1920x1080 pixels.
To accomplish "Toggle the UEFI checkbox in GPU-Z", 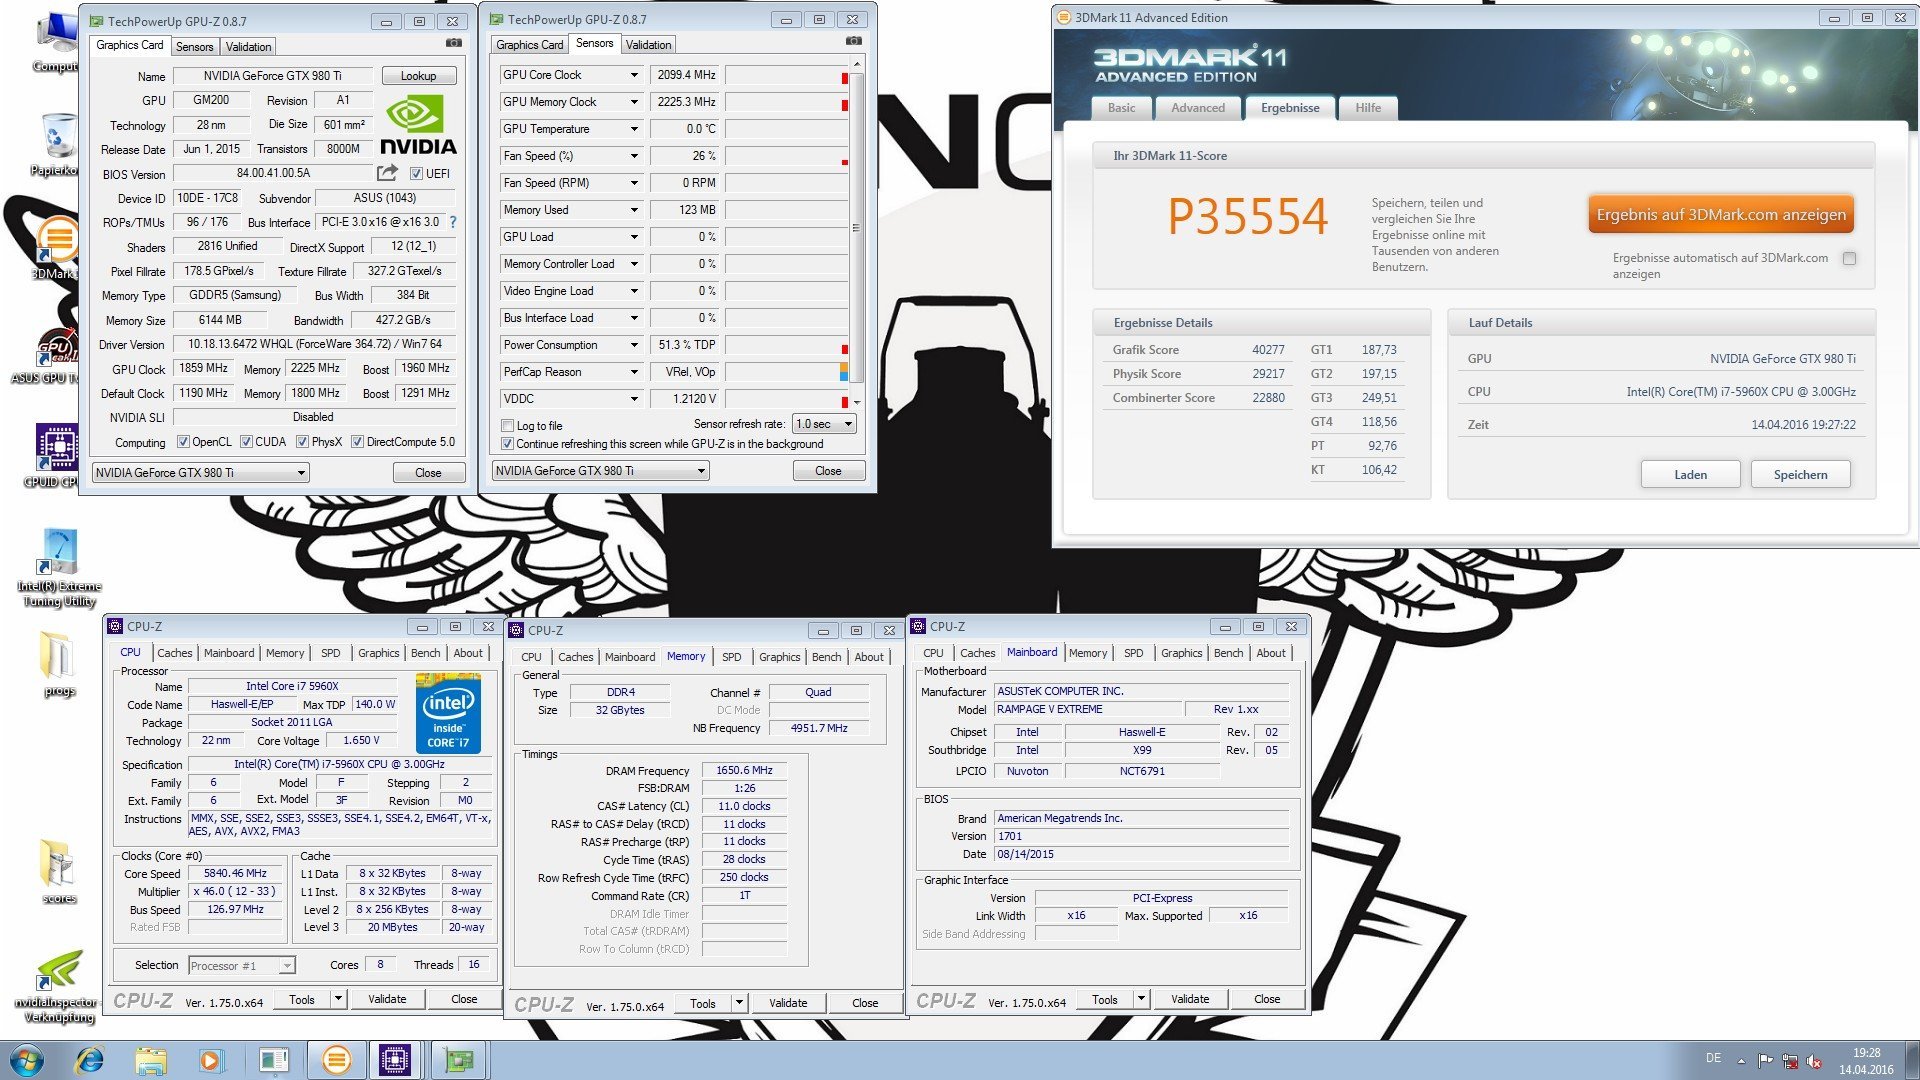I will click(416, 174).
